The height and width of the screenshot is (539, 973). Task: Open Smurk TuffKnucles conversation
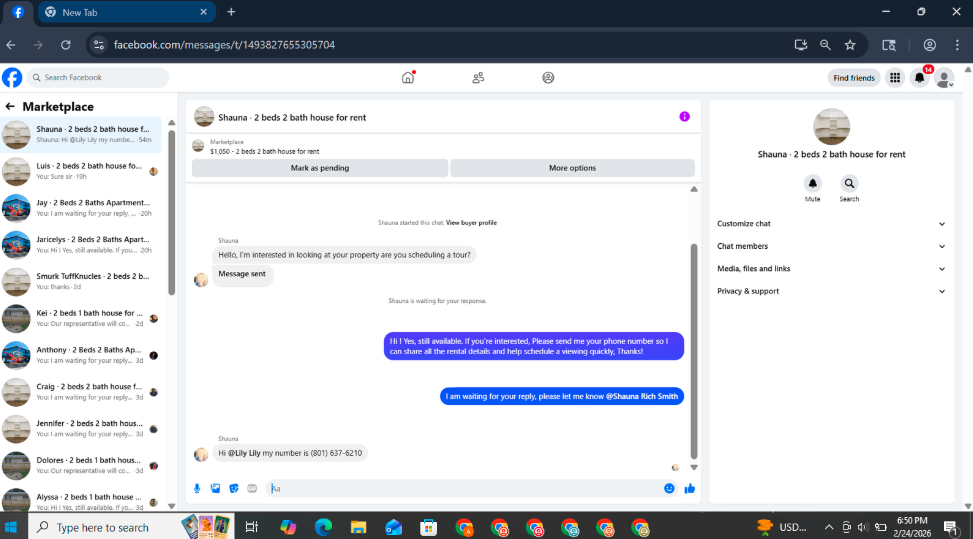click(81, 282)
